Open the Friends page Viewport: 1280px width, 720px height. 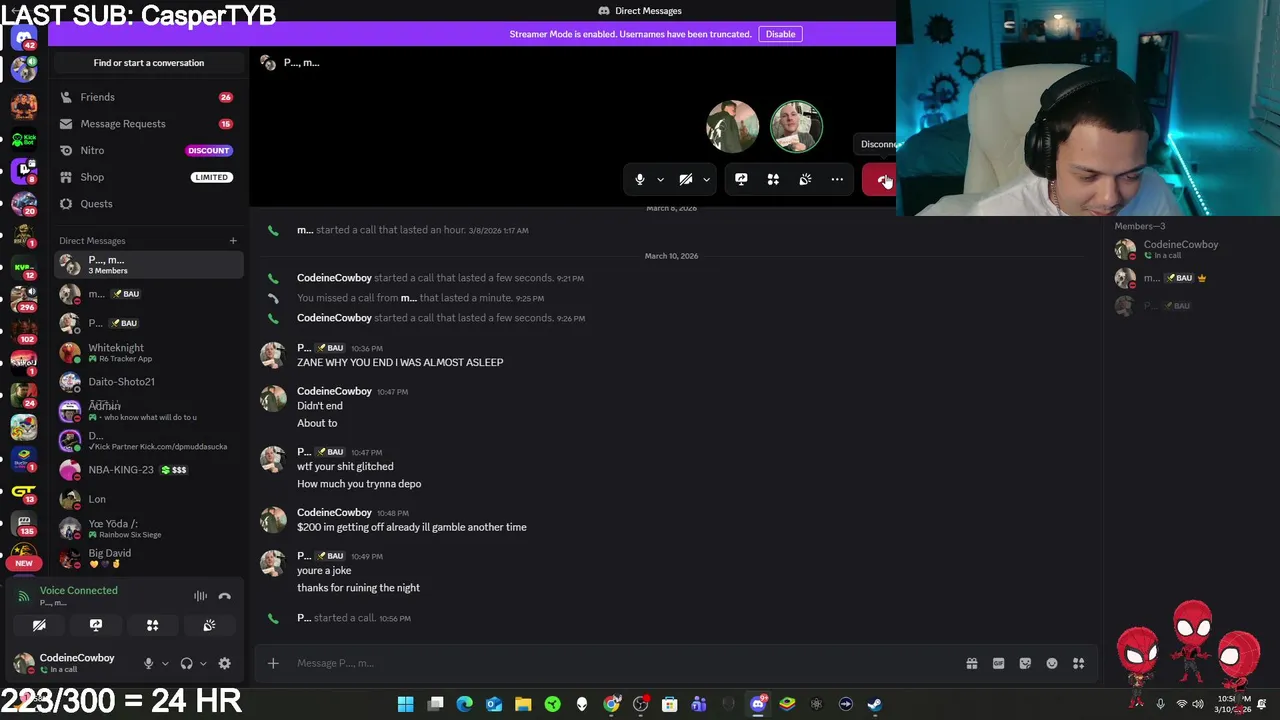pos(148,97)
